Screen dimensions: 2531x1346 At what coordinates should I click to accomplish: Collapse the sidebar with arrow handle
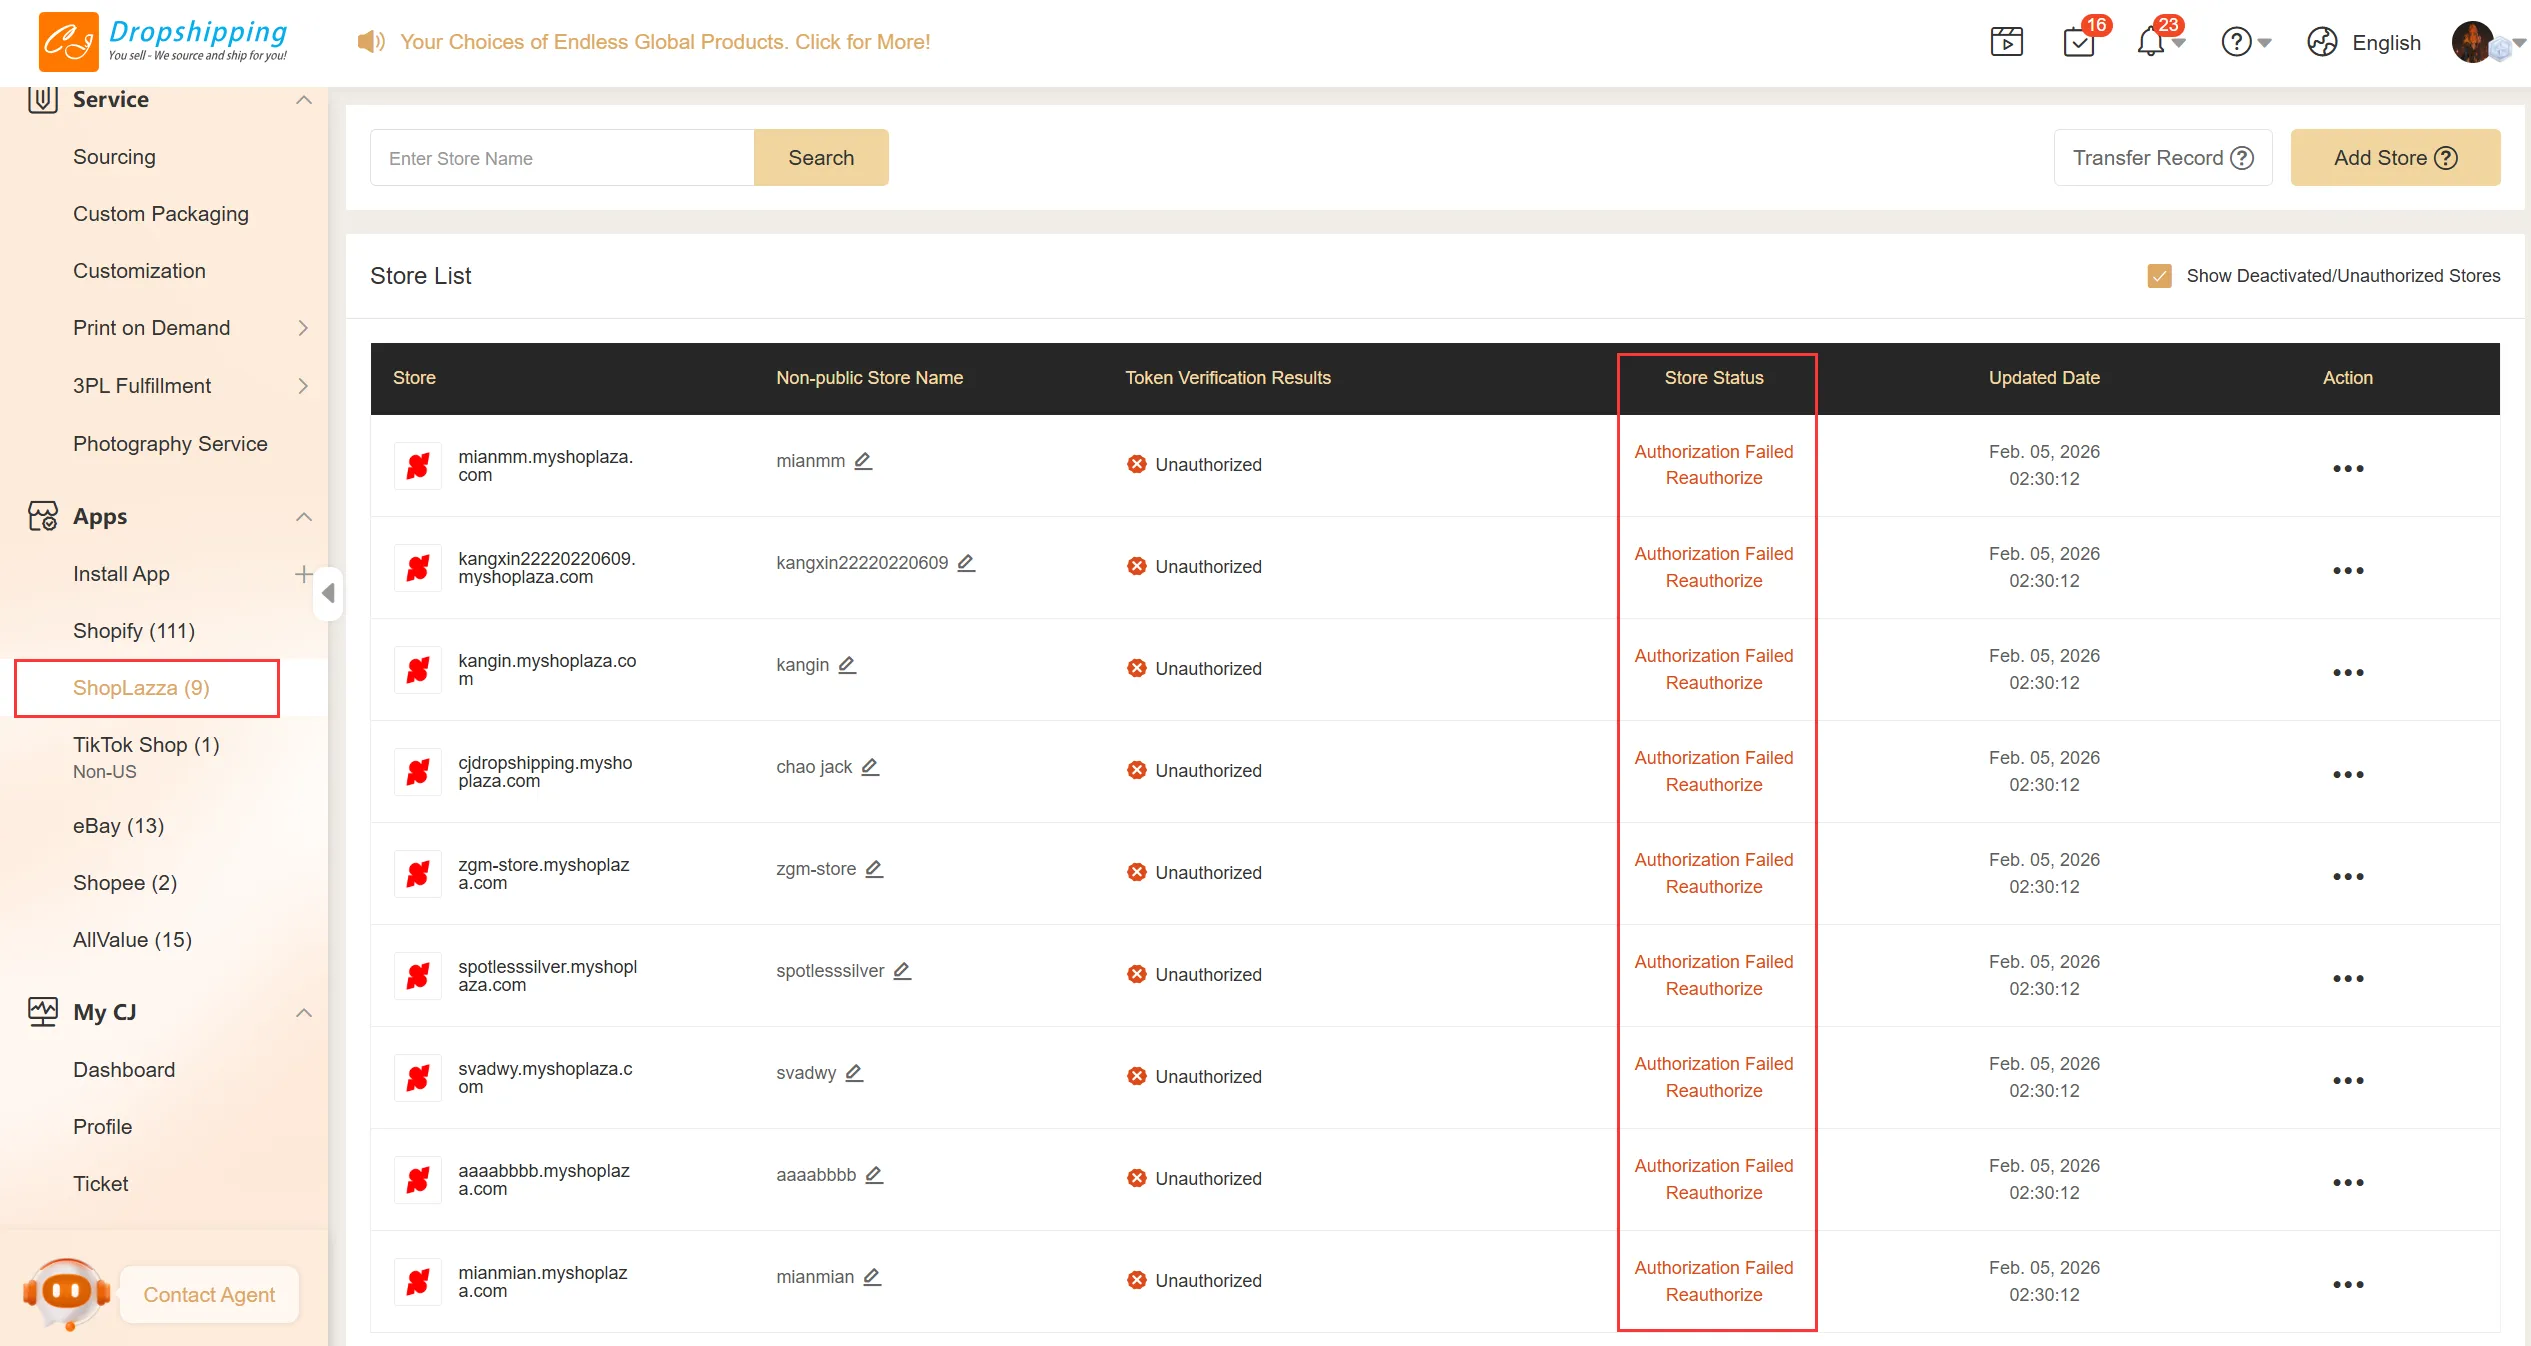[x=328, y=593]
